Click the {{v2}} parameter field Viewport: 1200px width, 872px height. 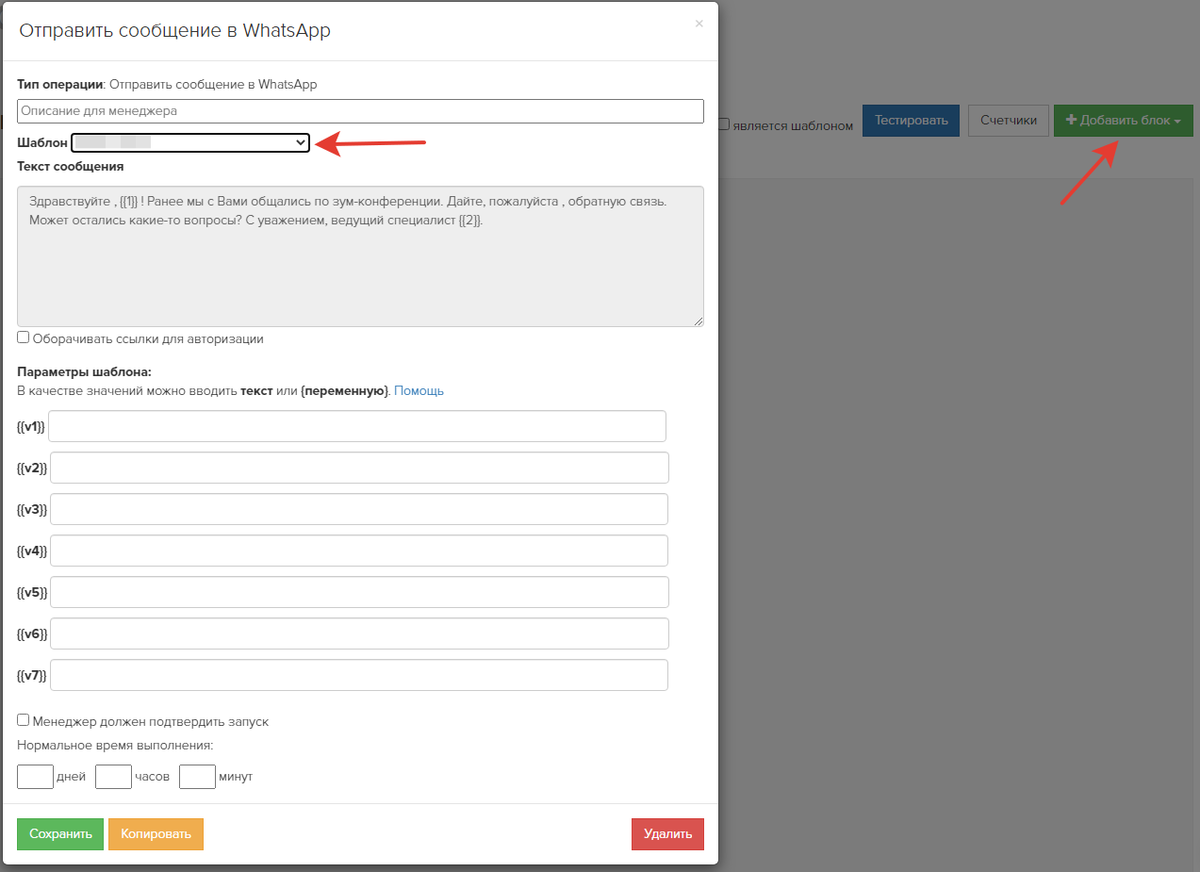click(359, 468)
